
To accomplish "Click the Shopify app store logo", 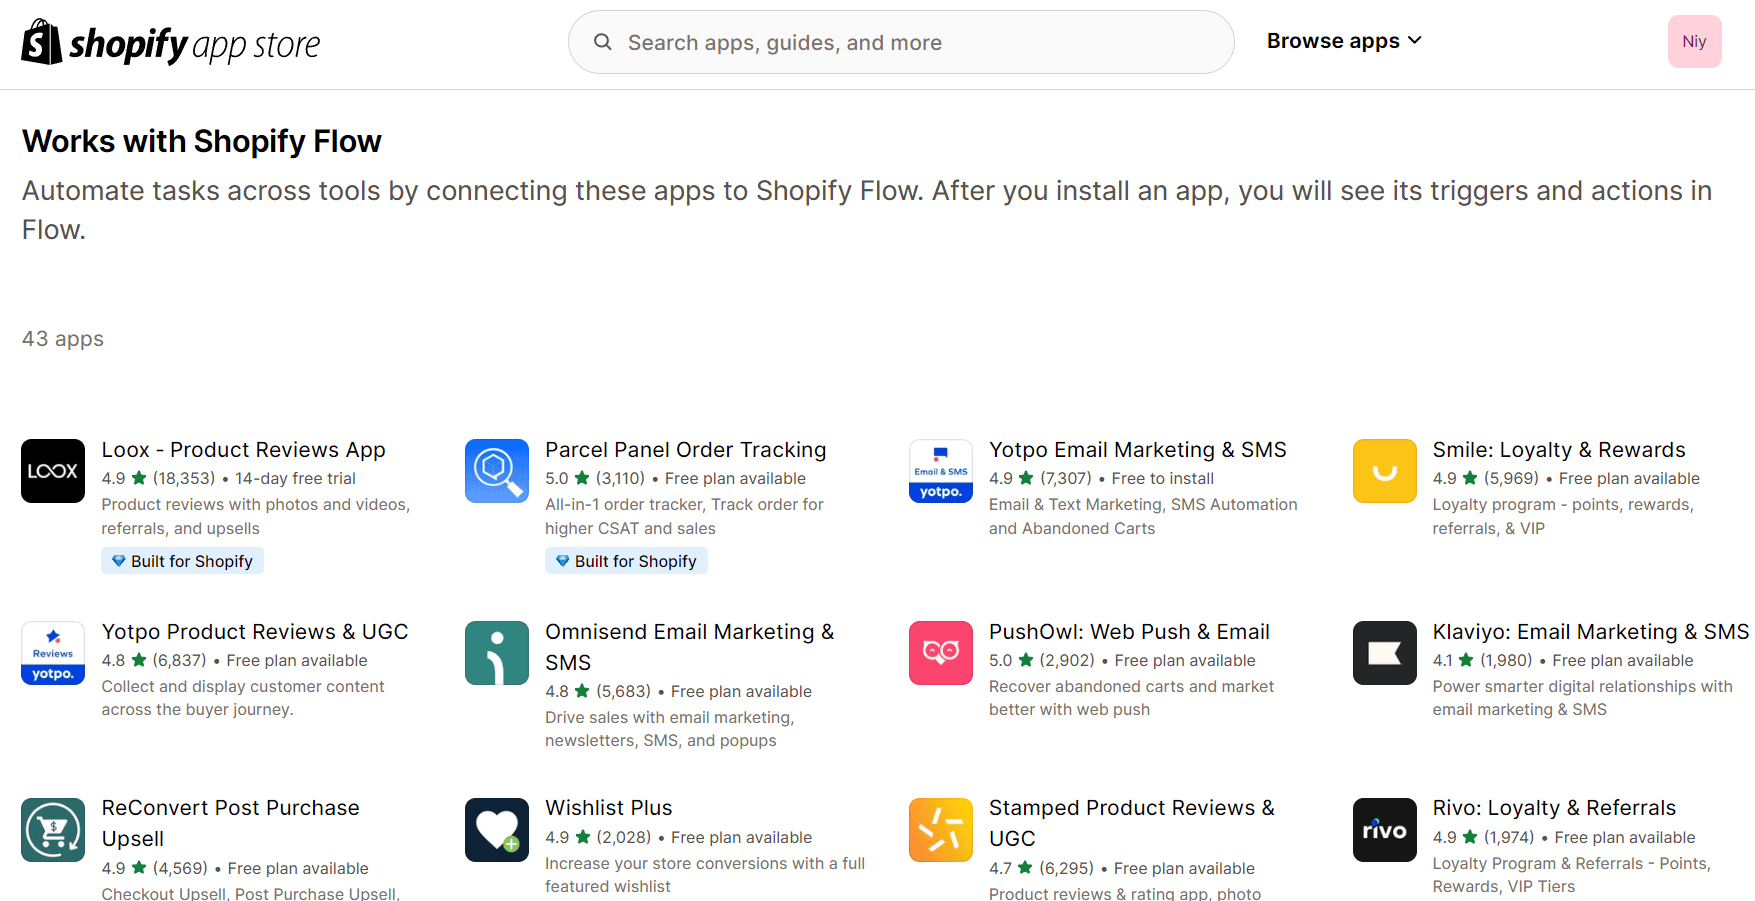I will click(x=170, y=42).
